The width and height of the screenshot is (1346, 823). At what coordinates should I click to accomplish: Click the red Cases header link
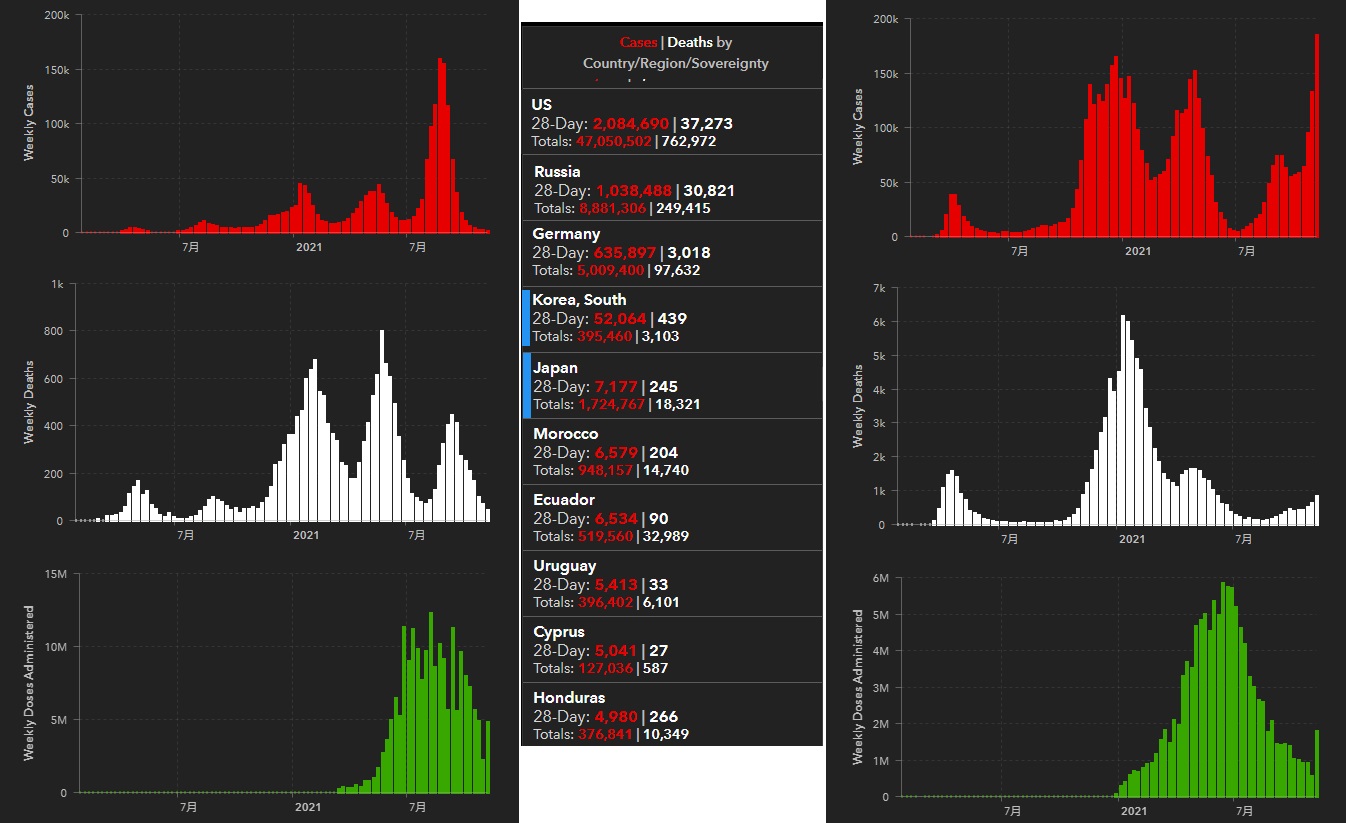click(638, 42)
